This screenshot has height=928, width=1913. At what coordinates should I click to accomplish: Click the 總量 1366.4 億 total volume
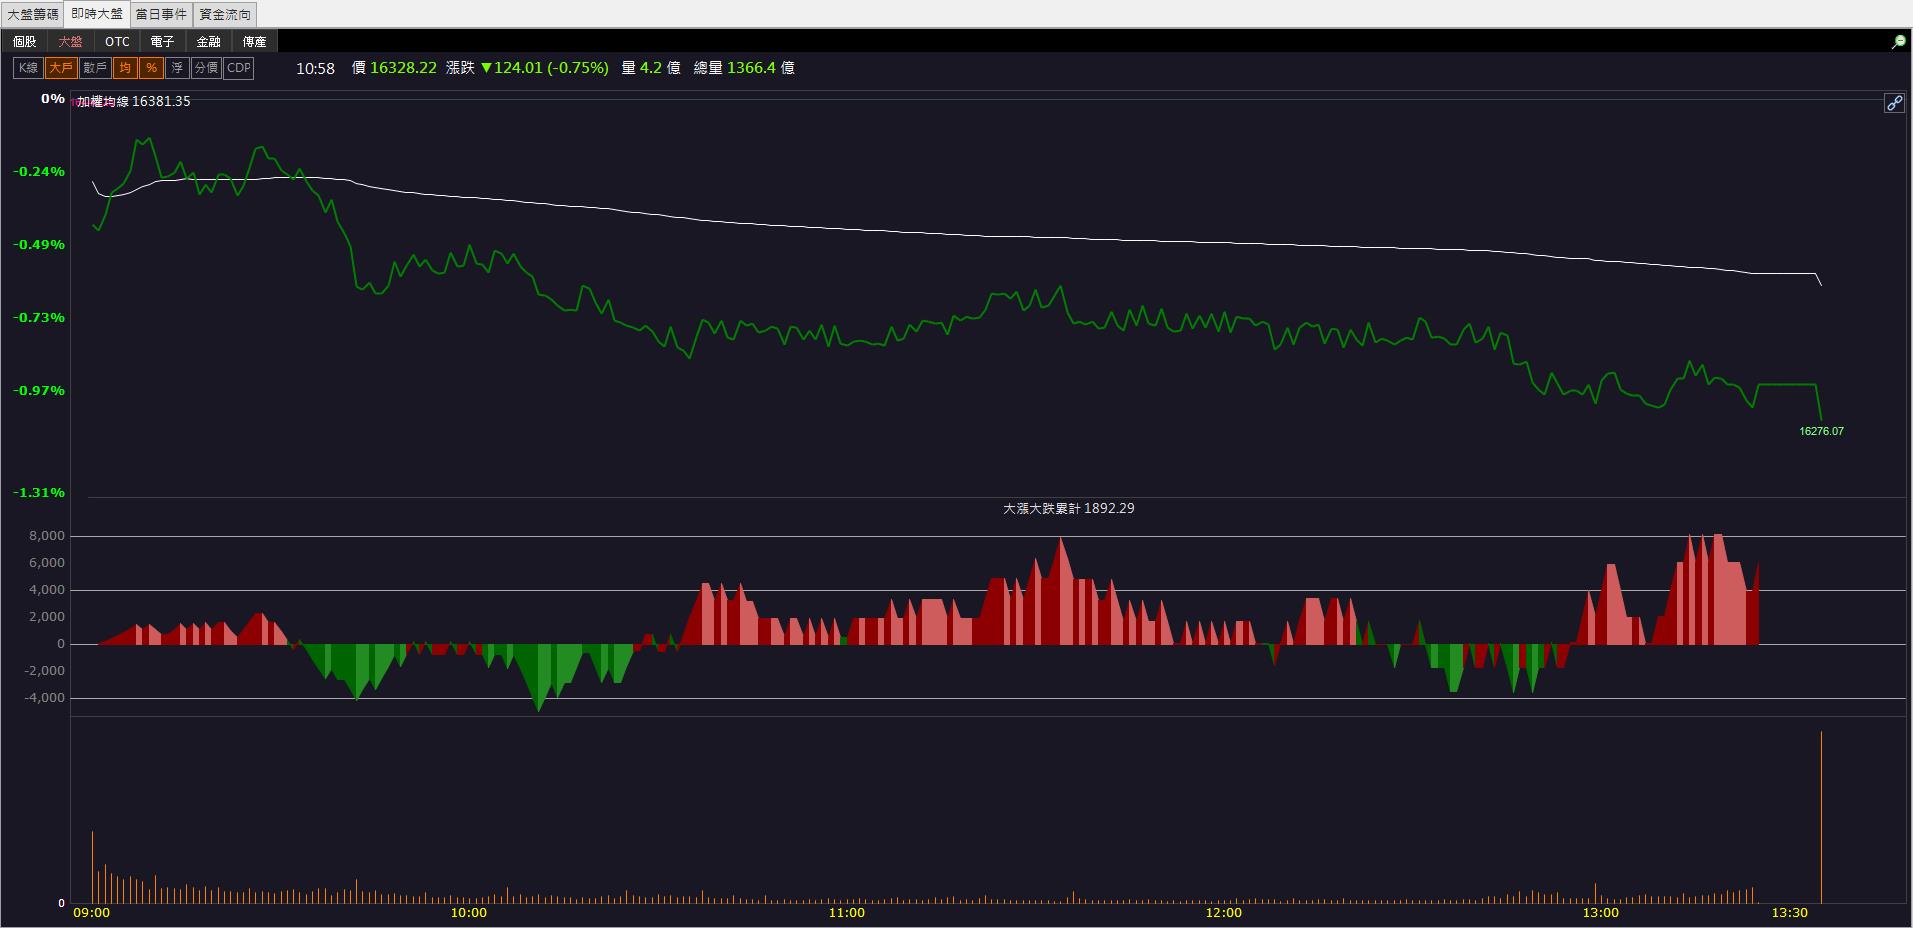point(744,68)
